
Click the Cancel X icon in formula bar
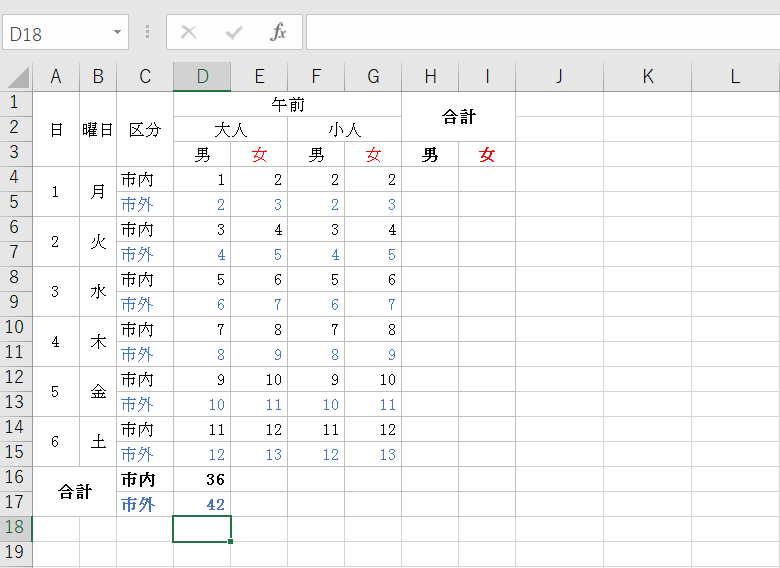coord(189,32)
